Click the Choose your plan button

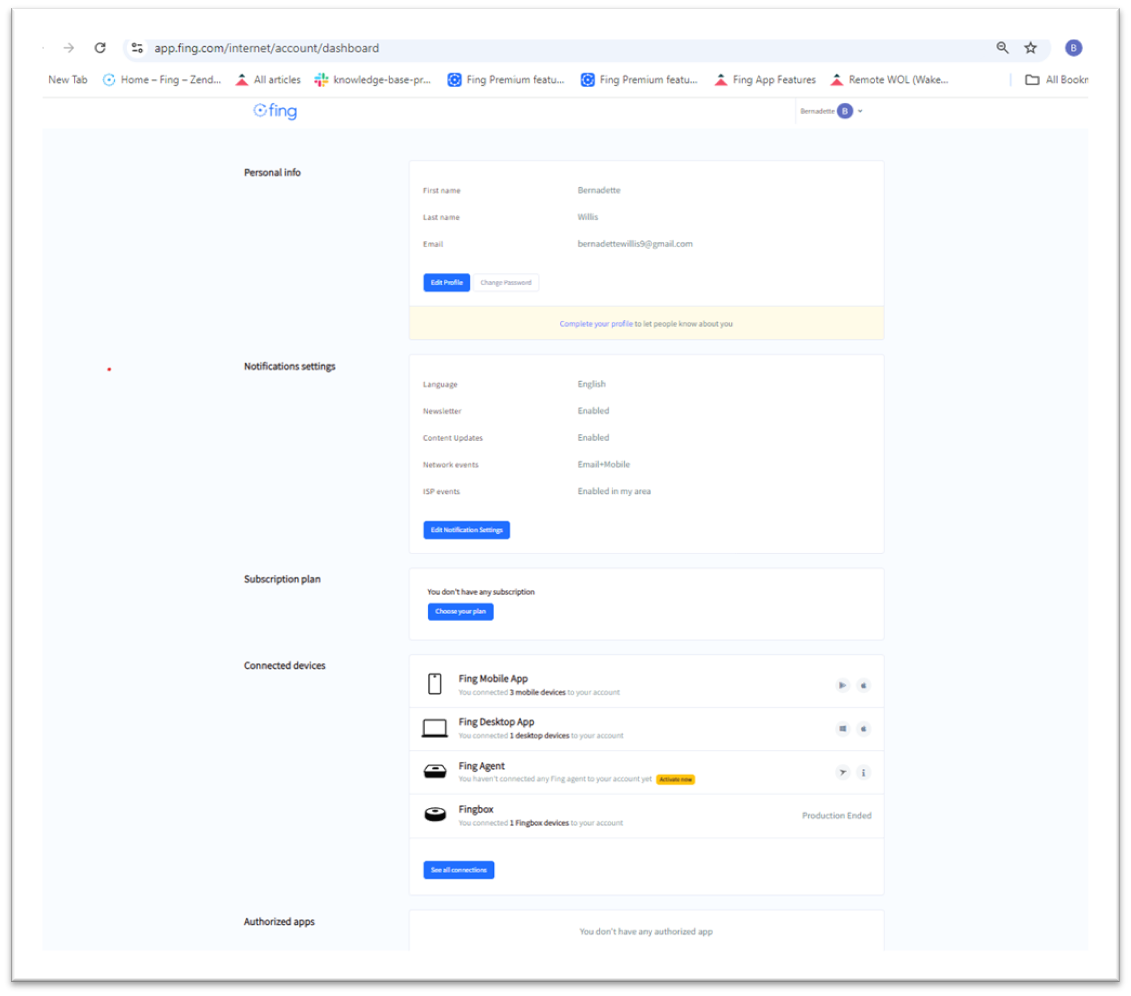point(460,612)
